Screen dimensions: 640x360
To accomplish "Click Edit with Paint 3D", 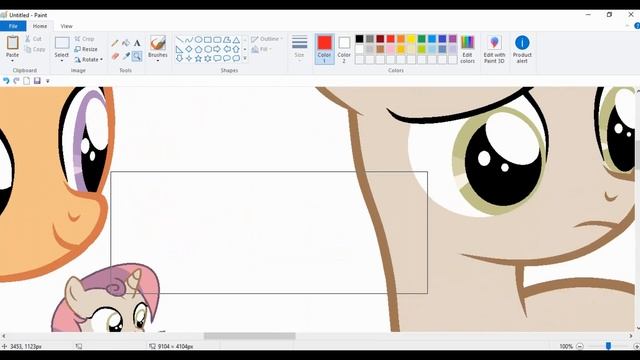I will (494, 49).
